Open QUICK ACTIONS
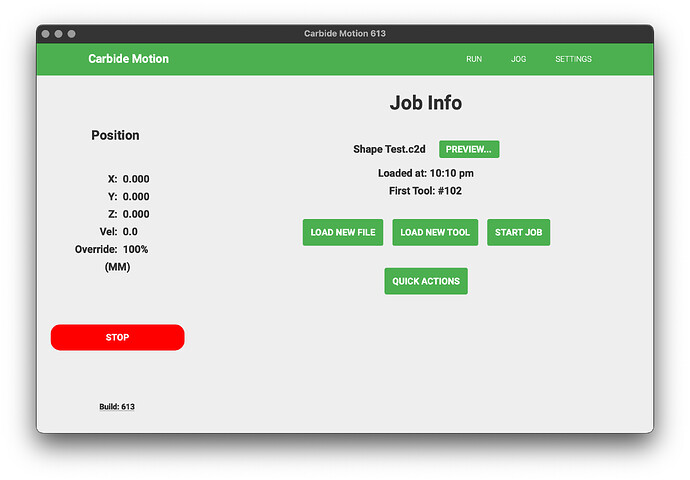This screenshot has width=690, height=480. (x=426, y=281)
